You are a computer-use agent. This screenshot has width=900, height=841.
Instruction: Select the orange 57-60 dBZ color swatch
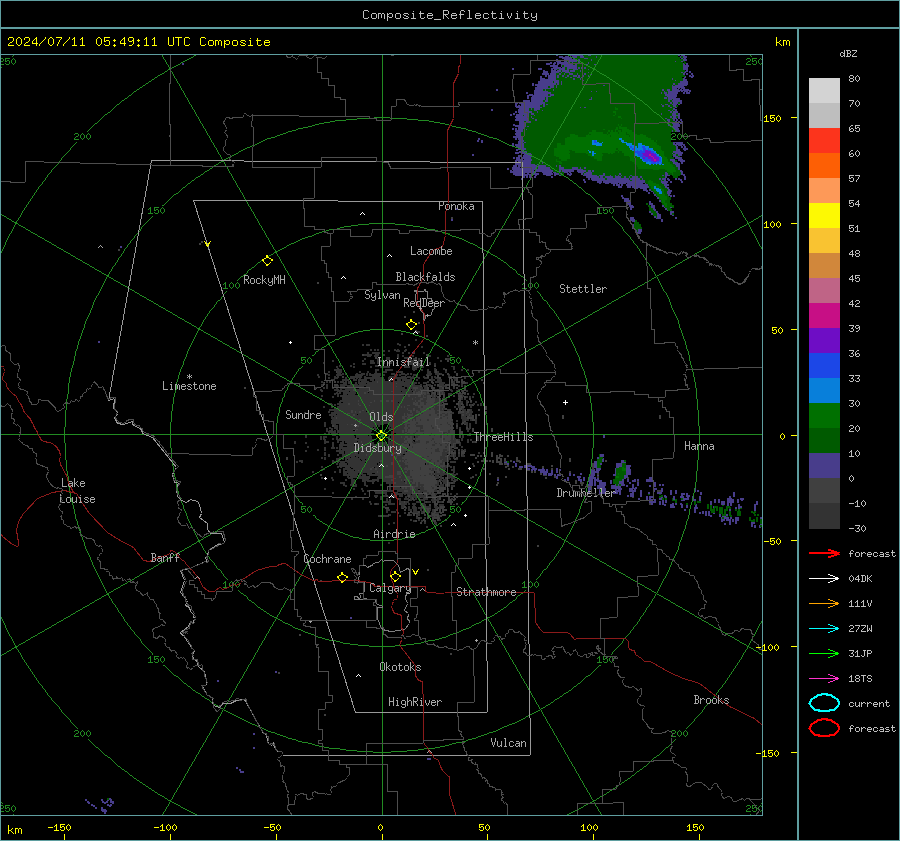tap(824, 165)
